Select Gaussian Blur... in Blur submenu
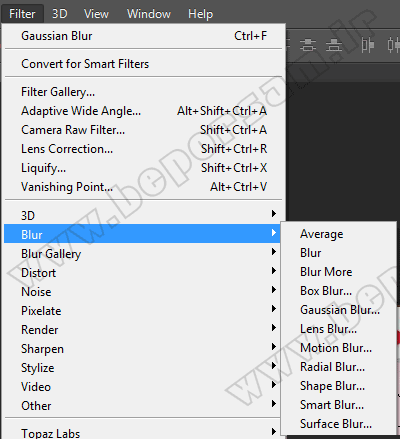The image size is (400, 439). point(339,310)
